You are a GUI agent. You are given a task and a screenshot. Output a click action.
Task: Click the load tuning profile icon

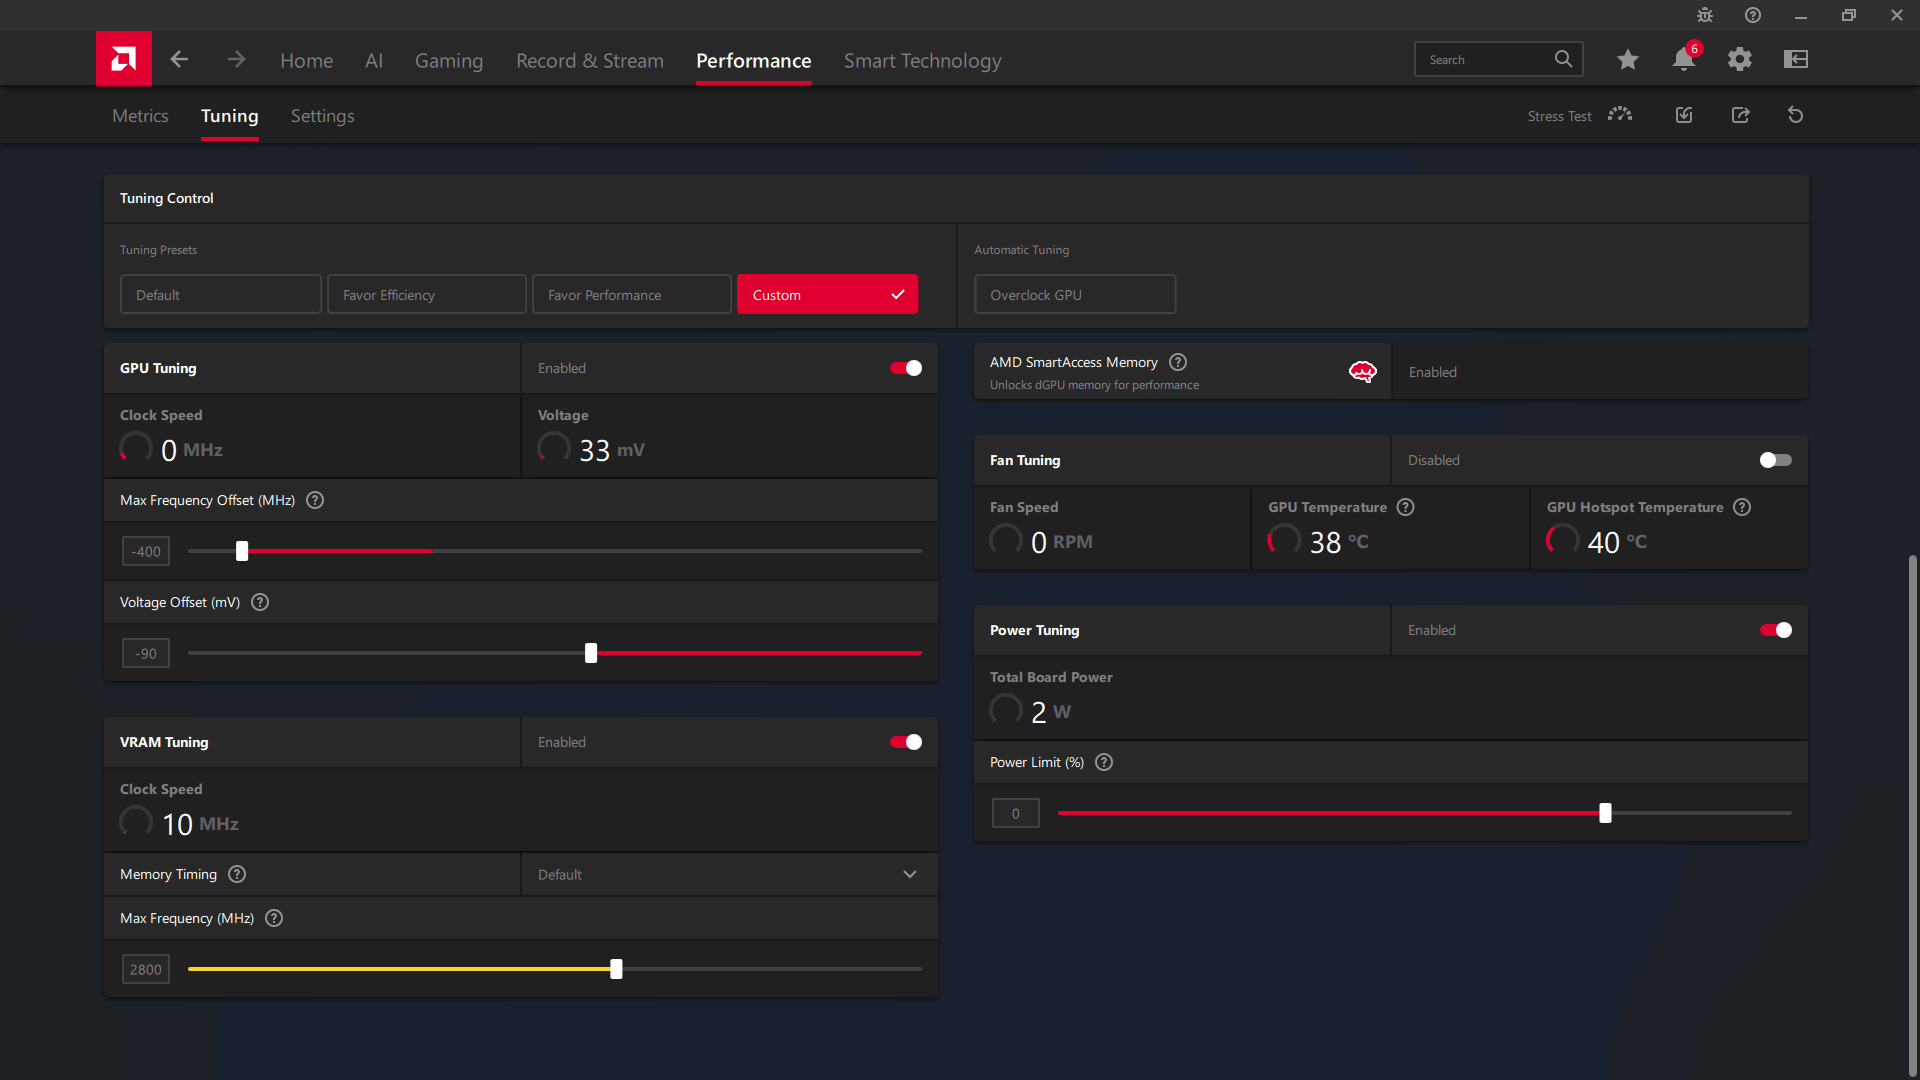click(1684, 115)
